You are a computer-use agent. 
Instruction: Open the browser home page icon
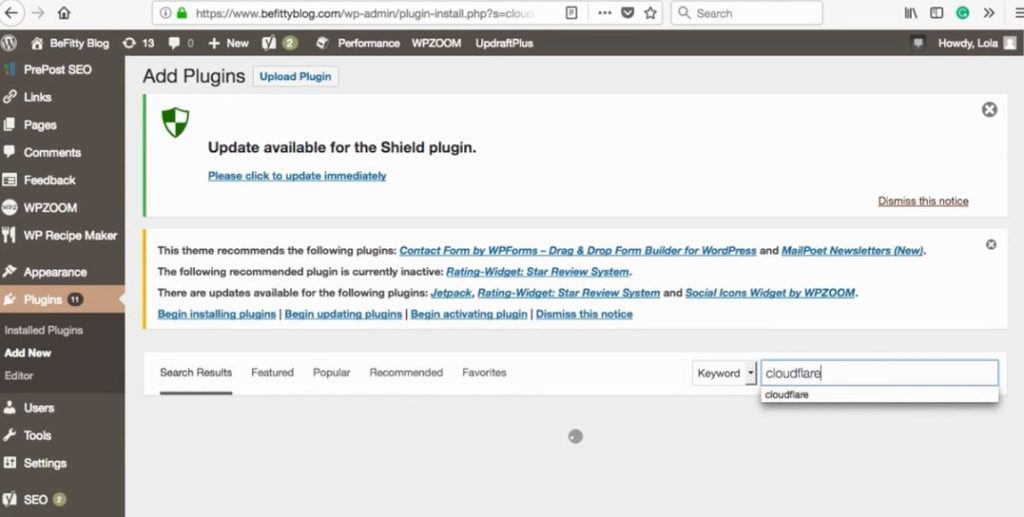[x=64, y=13]
